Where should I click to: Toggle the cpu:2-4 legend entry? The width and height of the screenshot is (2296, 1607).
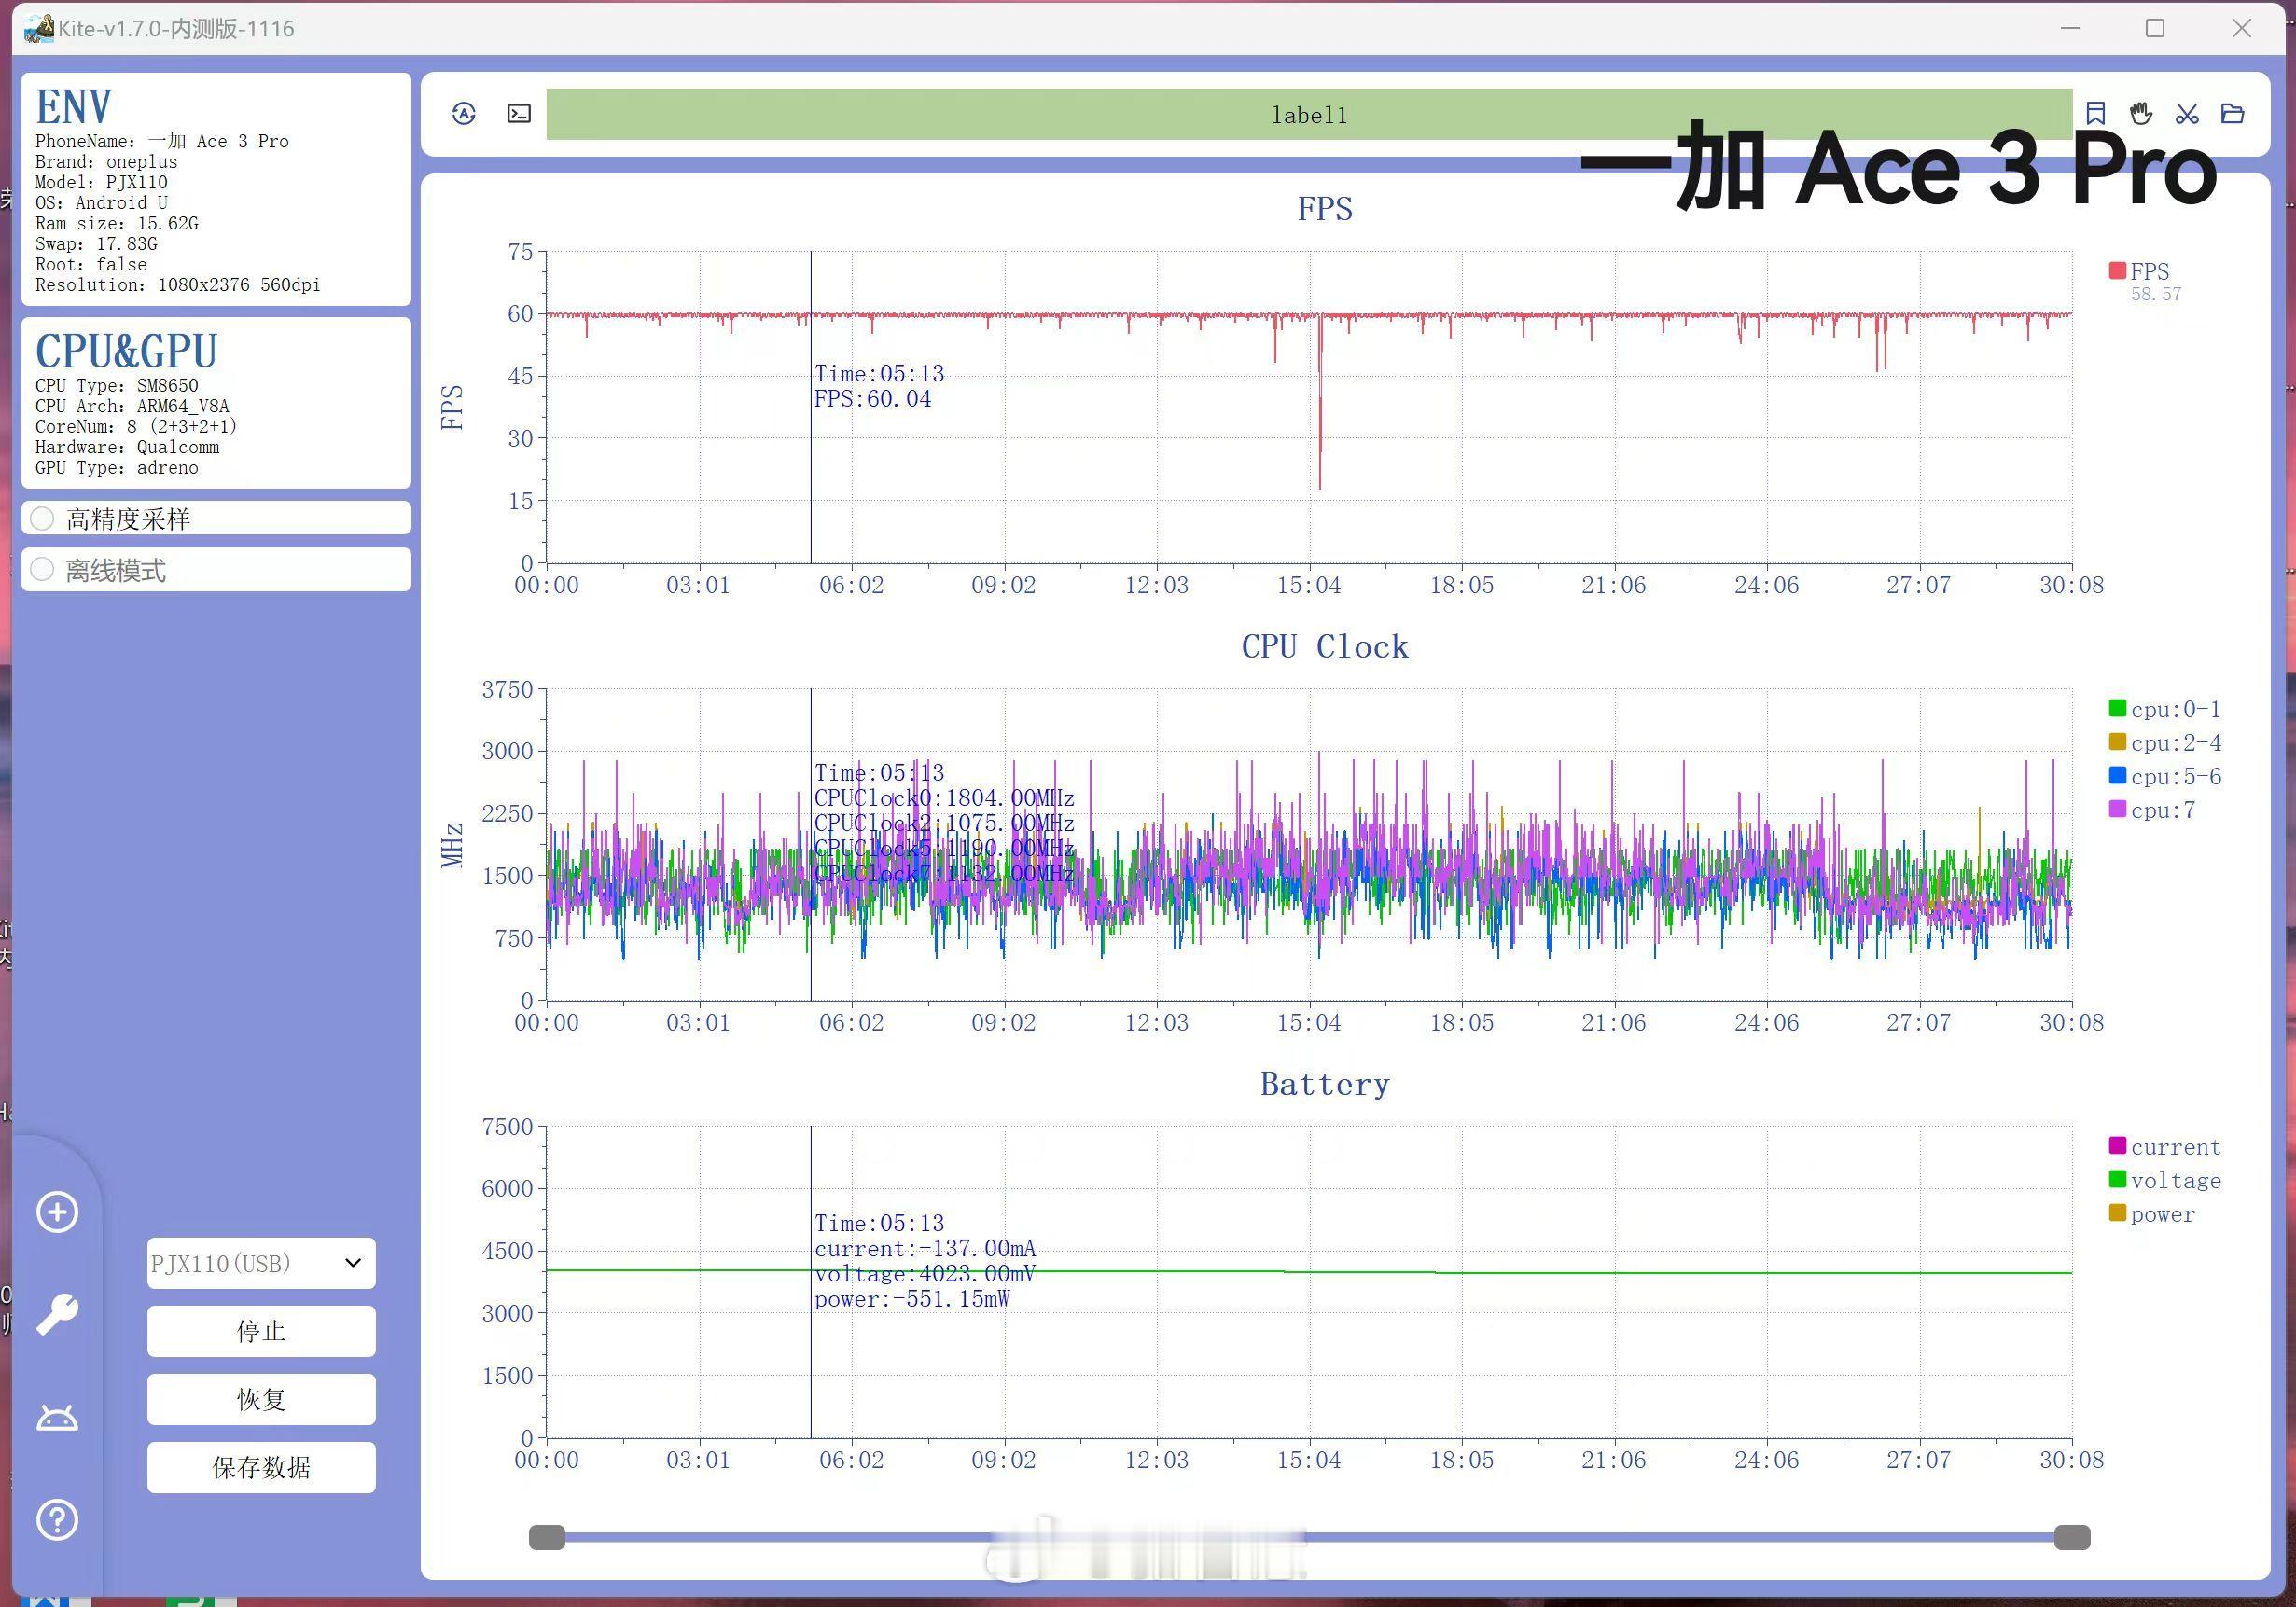[2165, 743]
